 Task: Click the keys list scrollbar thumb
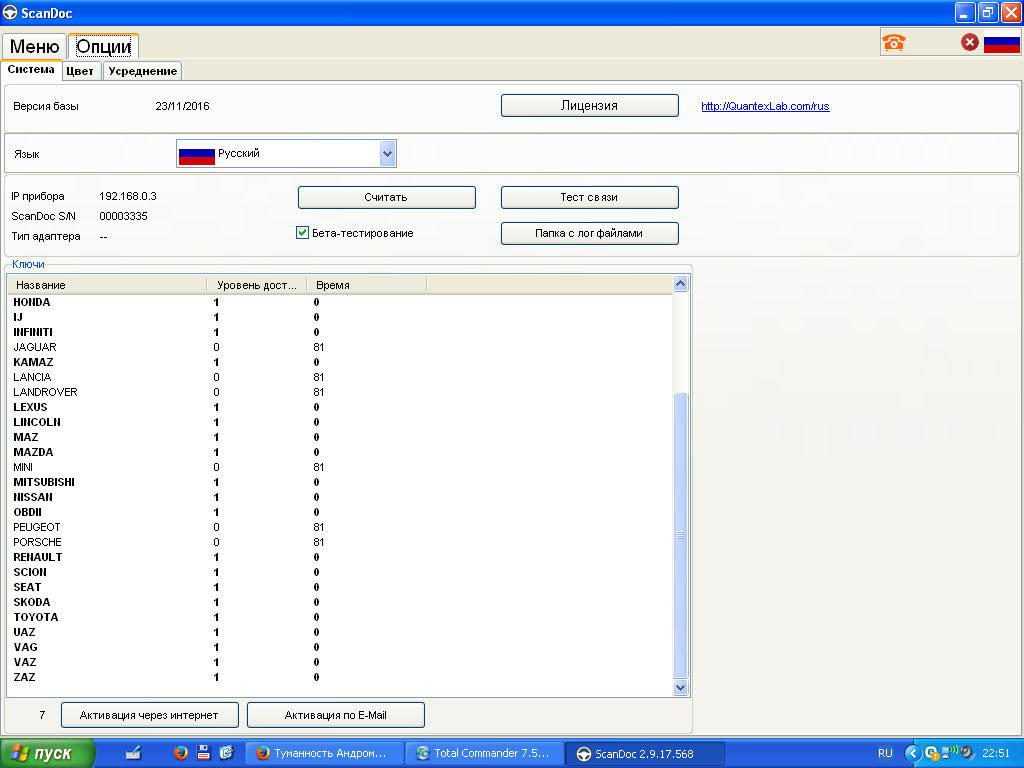680,535
